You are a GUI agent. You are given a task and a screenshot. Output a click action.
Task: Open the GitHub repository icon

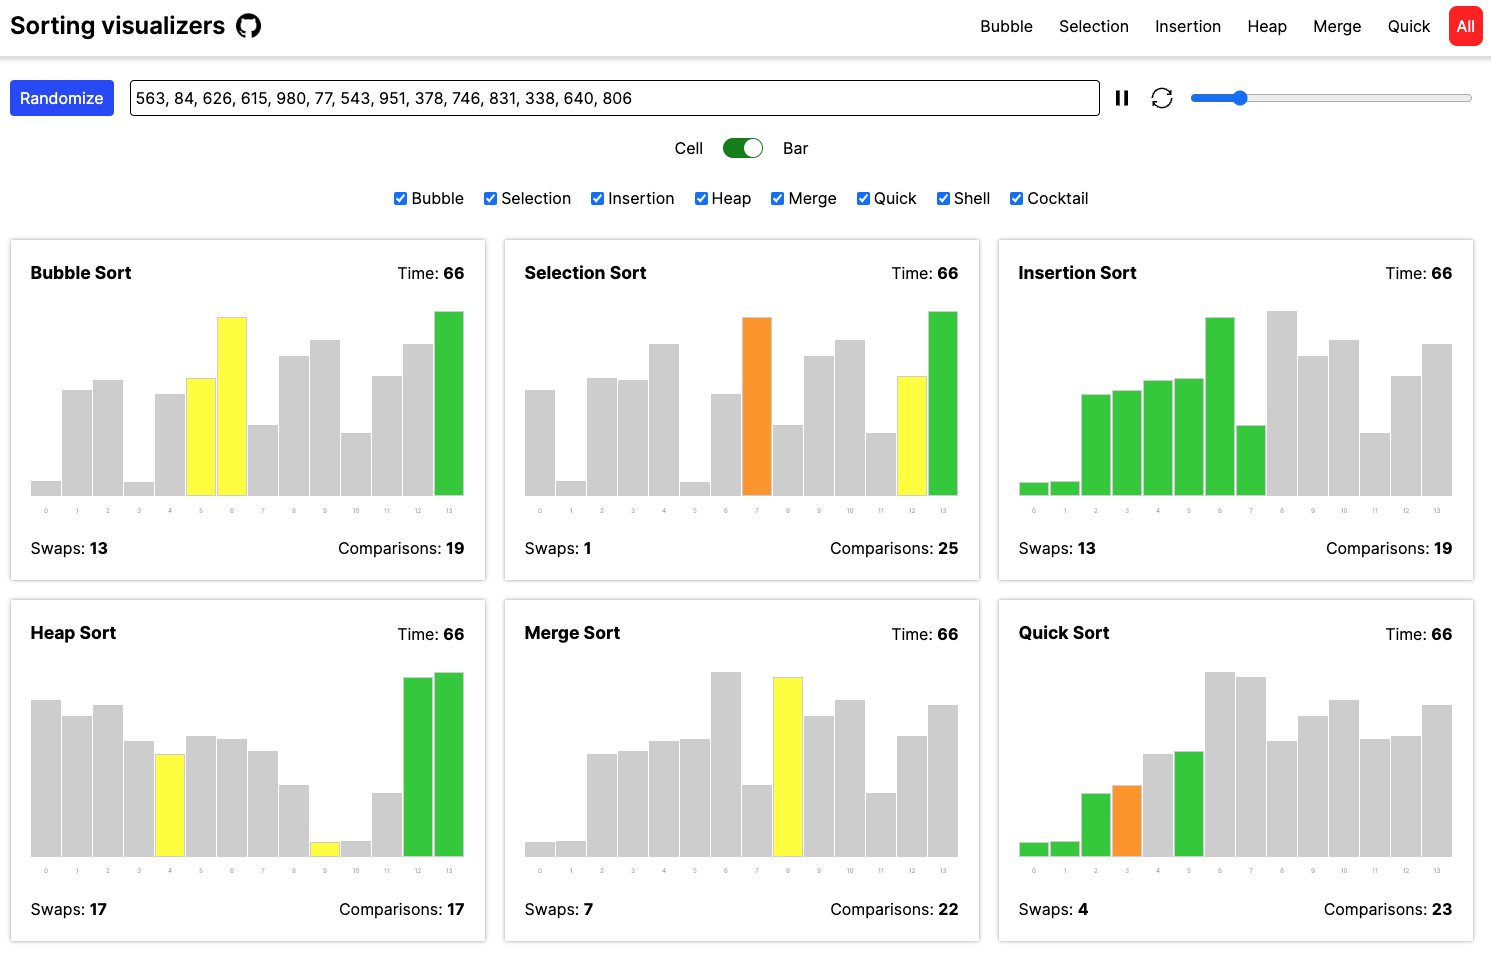248,26
